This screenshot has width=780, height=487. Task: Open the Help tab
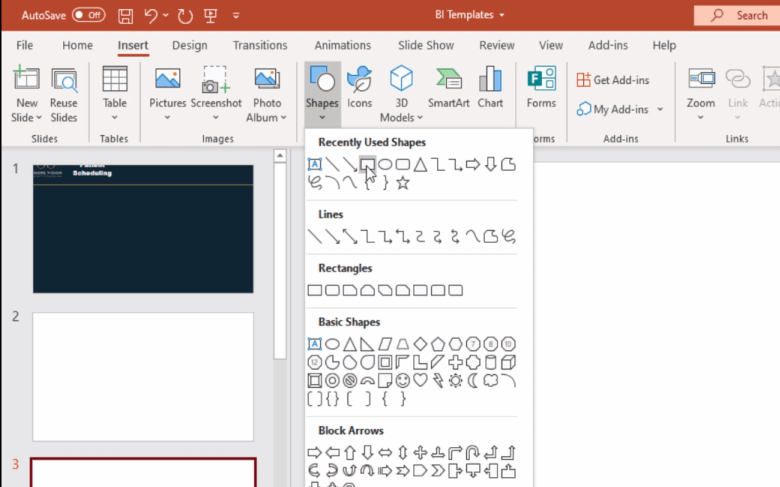tap(664, 45)
